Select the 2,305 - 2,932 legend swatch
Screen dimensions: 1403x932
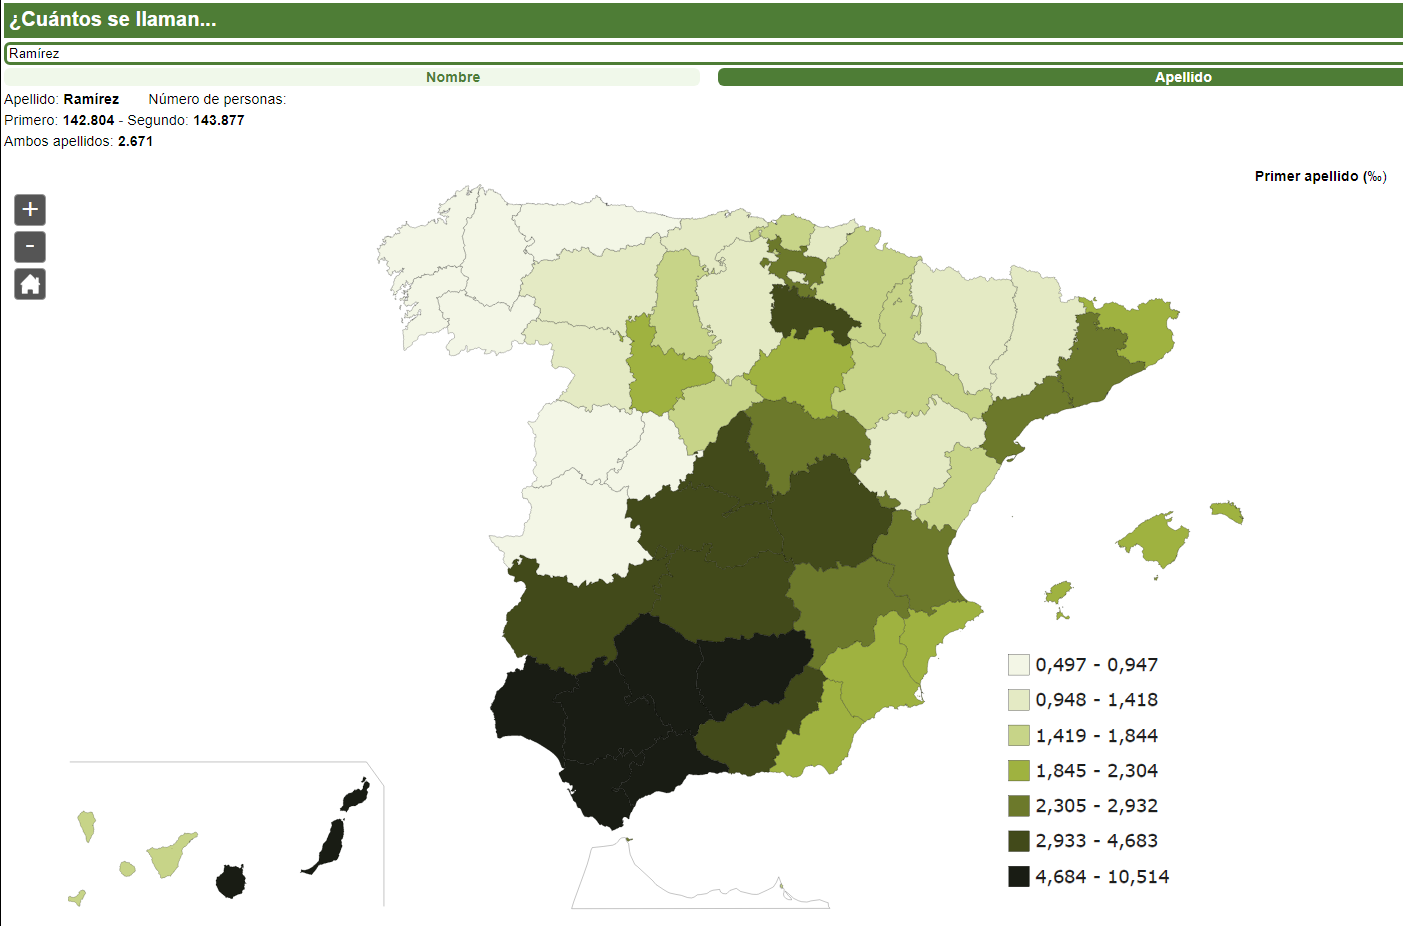[1019, 806]
